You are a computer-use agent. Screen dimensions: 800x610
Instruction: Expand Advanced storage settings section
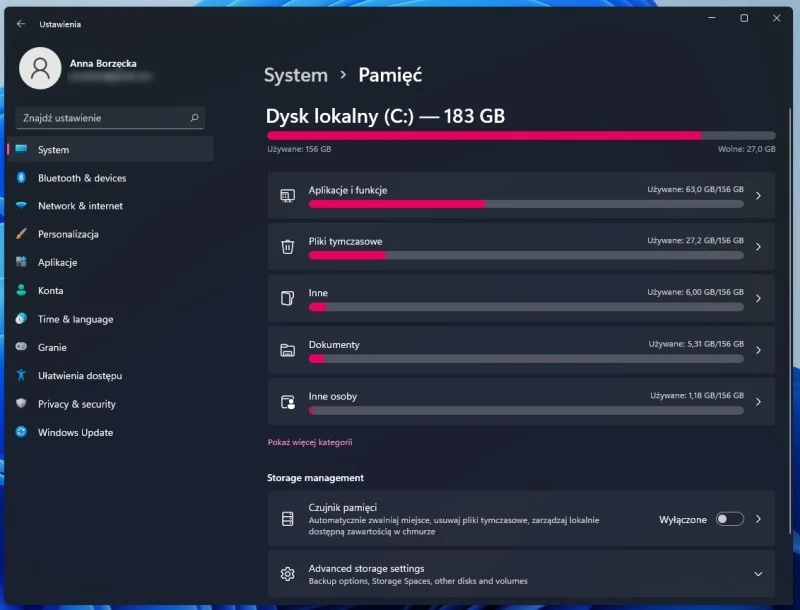[757, 574]
